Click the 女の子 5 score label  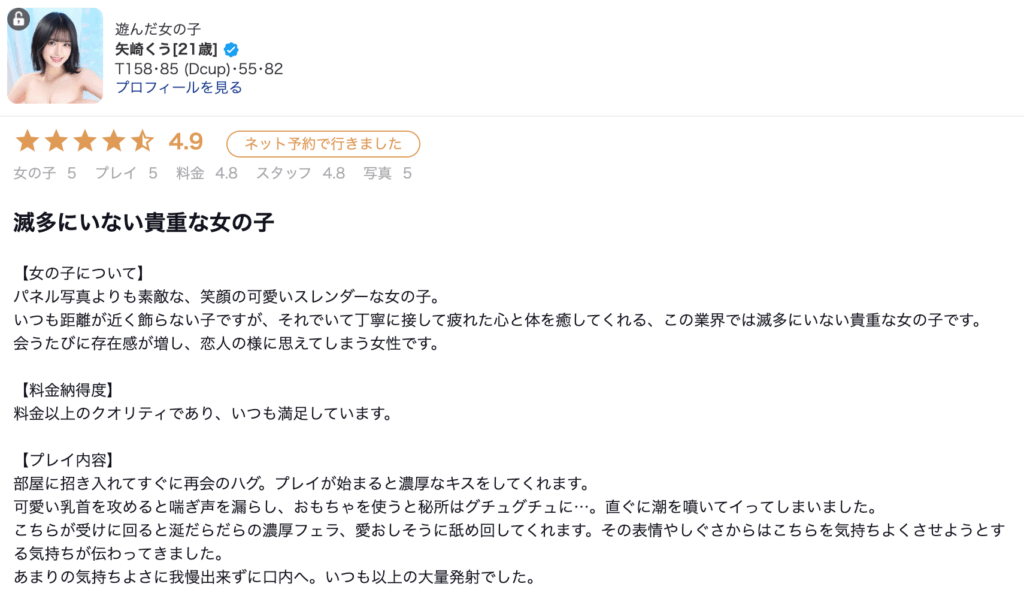point(45,173)
